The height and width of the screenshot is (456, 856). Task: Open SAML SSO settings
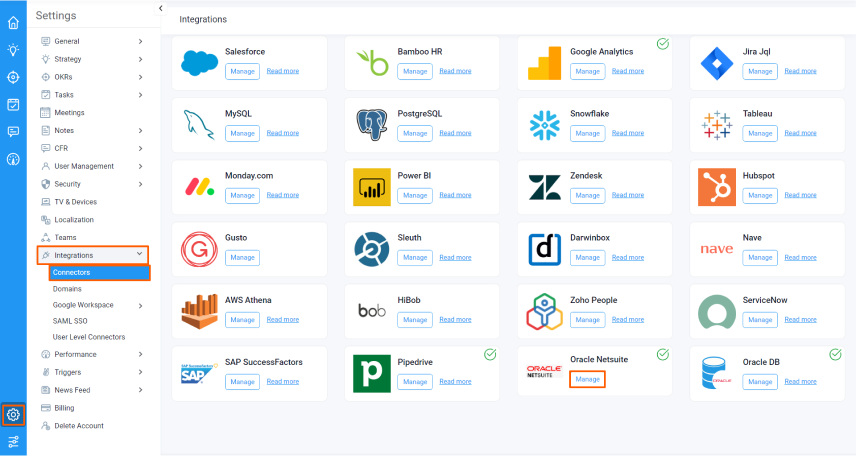tap(70, 321)
